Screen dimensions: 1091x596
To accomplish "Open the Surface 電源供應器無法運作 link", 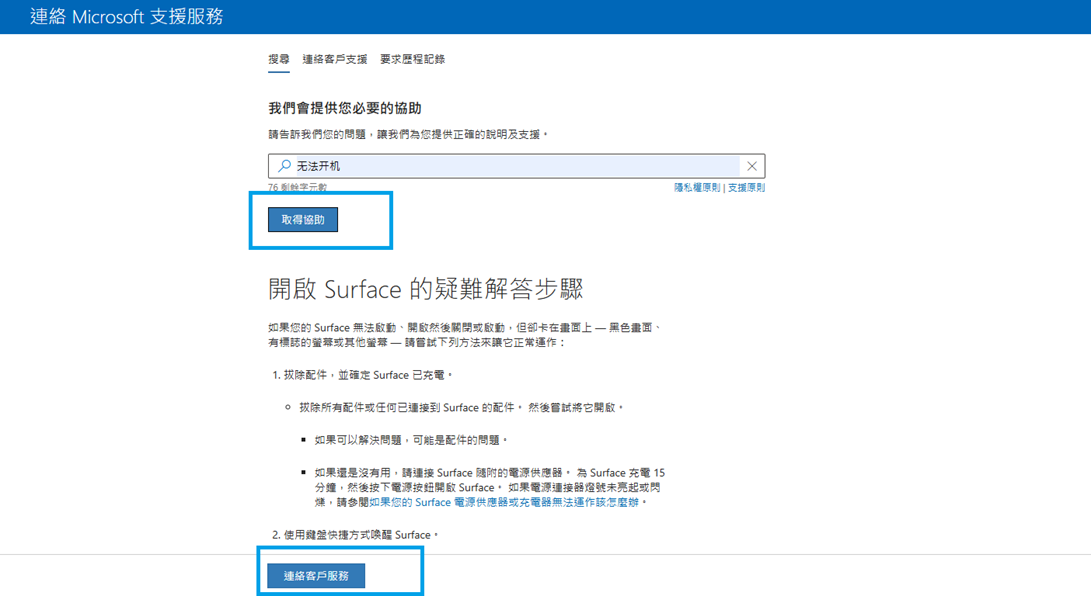I will pos(504,502).
